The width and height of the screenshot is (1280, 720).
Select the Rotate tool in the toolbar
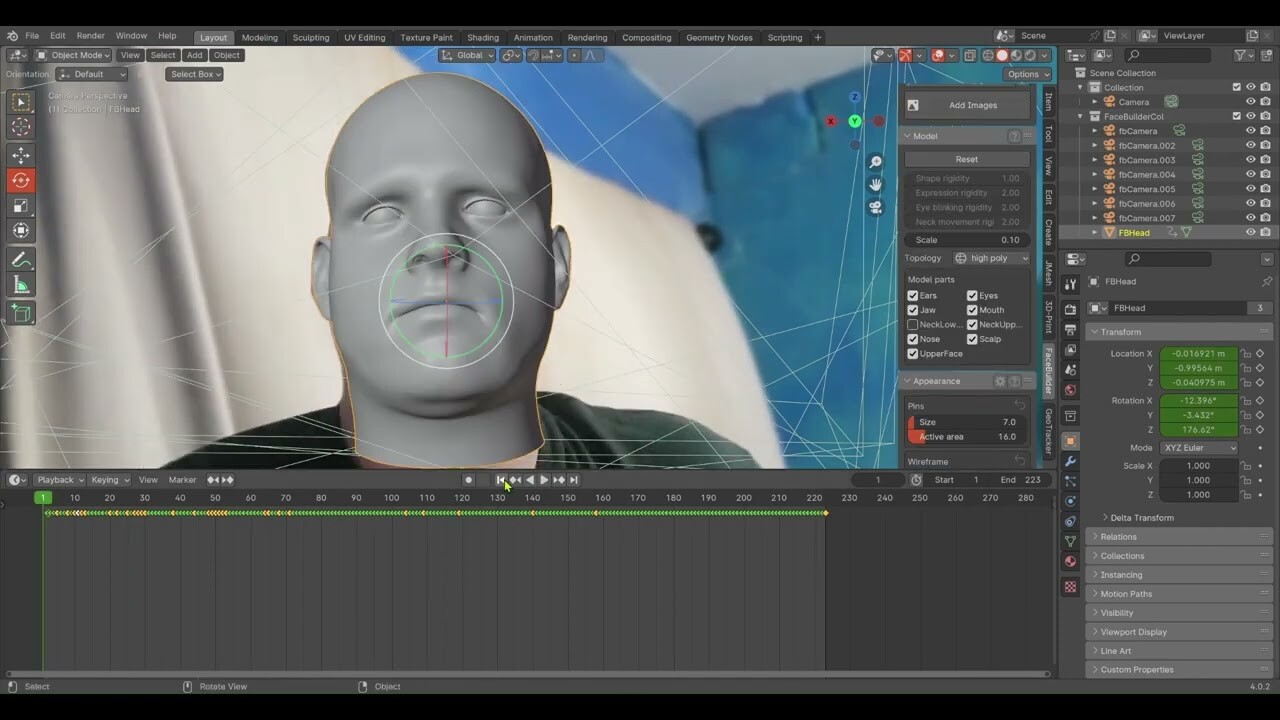[20, 180]
